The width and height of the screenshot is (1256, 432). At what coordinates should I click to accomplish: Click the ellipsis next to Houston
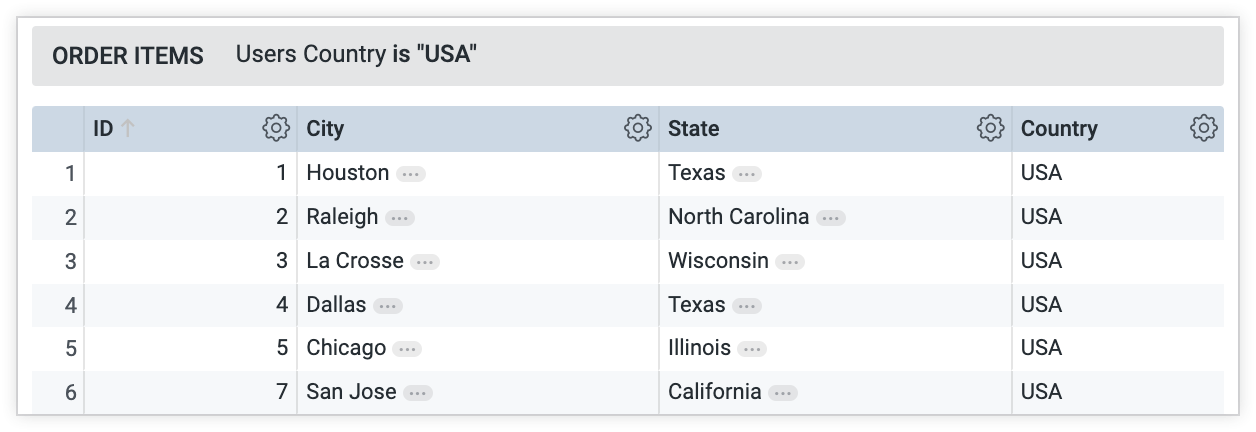tap(411, 174)
